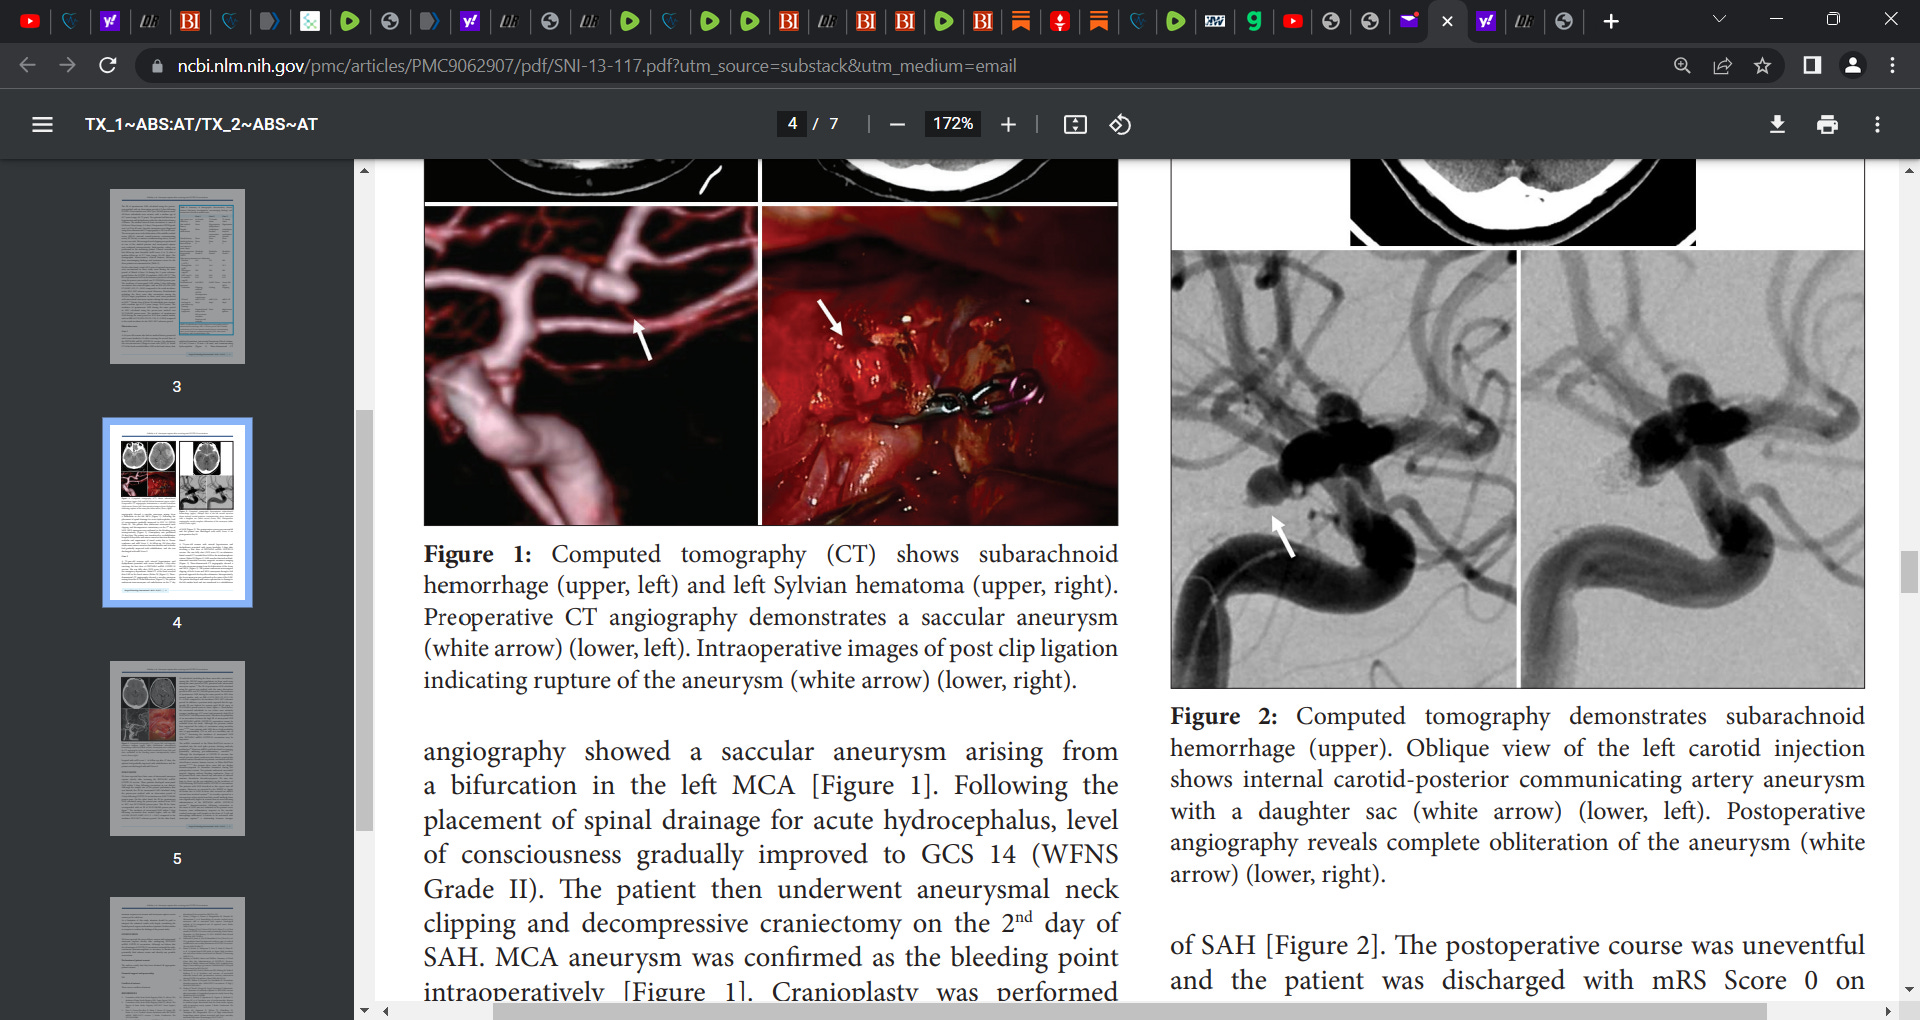
Task: Click the document scroll up arrow
Action: tap(1909, 170)
